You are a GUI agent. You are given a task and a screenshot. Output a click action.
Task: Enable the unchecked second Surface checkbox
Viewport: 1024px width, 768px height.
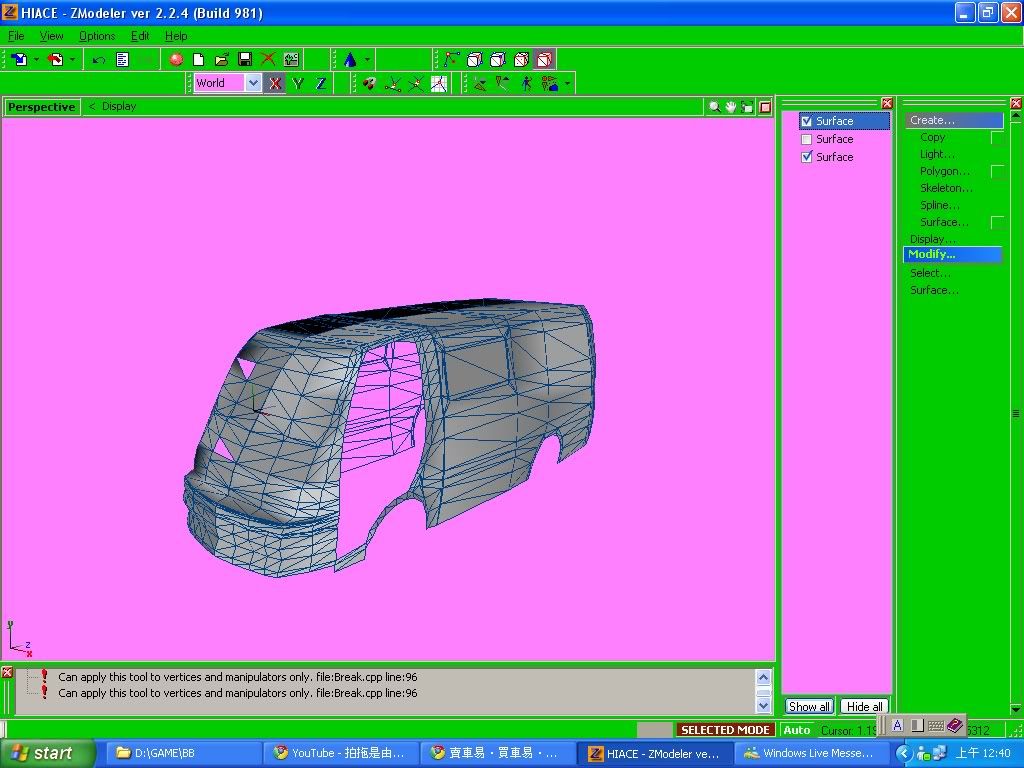pyautogui.click(x=807, y=140)
